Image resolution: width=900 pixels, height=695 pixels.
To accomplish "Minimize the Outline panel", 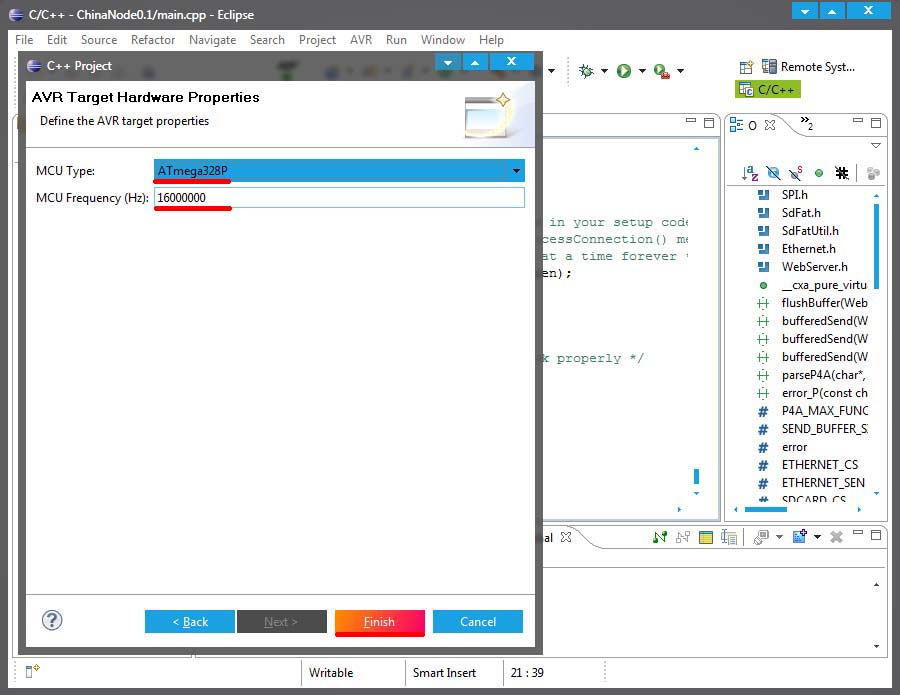I will click(x=858, y=121).
